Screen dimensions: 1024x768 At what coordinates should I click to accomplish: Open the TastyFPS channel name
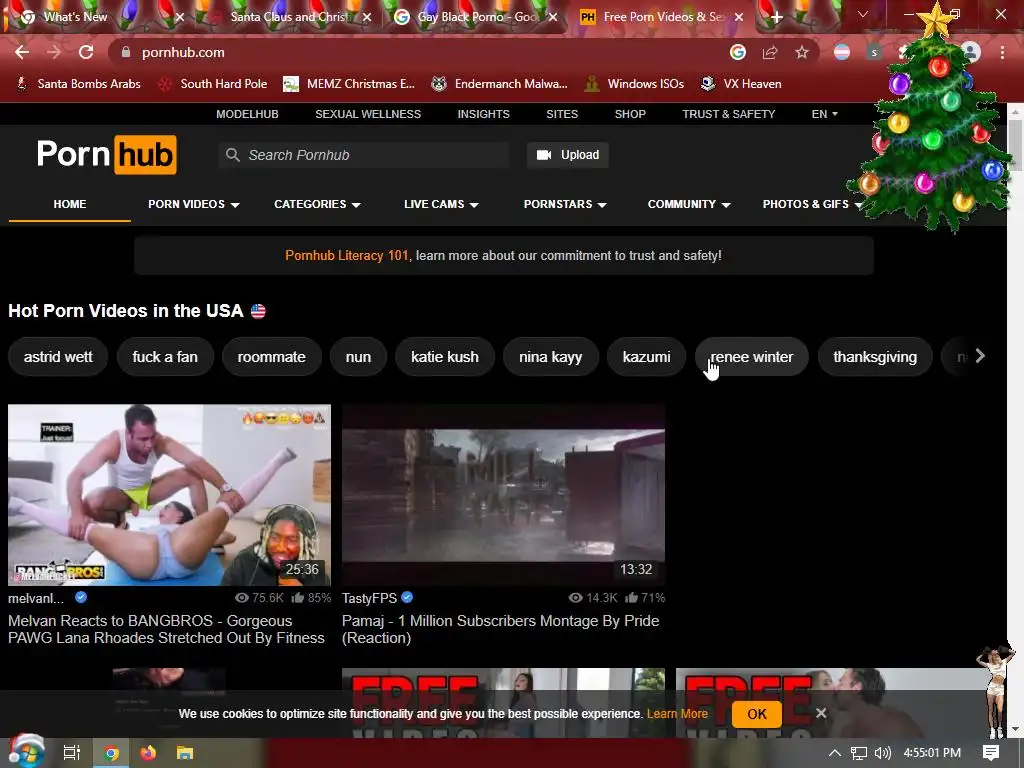(x=369, y=598)
